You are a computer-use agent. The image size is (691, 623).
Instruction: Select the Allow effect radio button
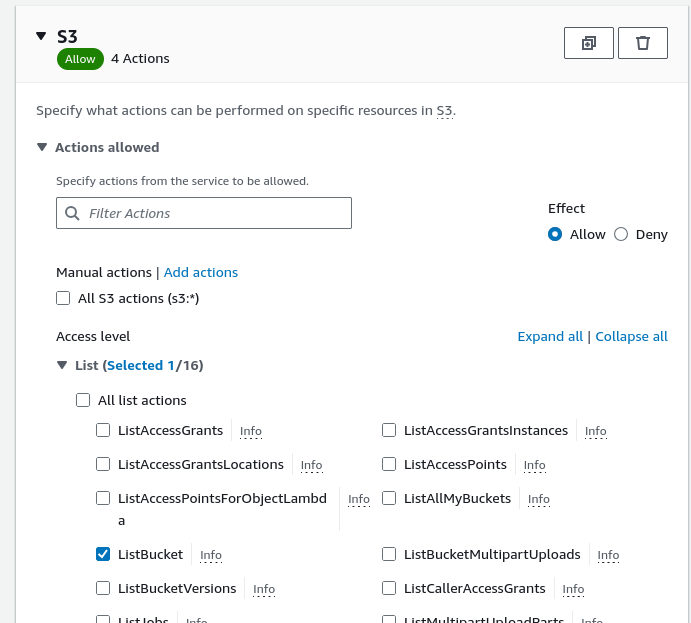coord(555,234)
